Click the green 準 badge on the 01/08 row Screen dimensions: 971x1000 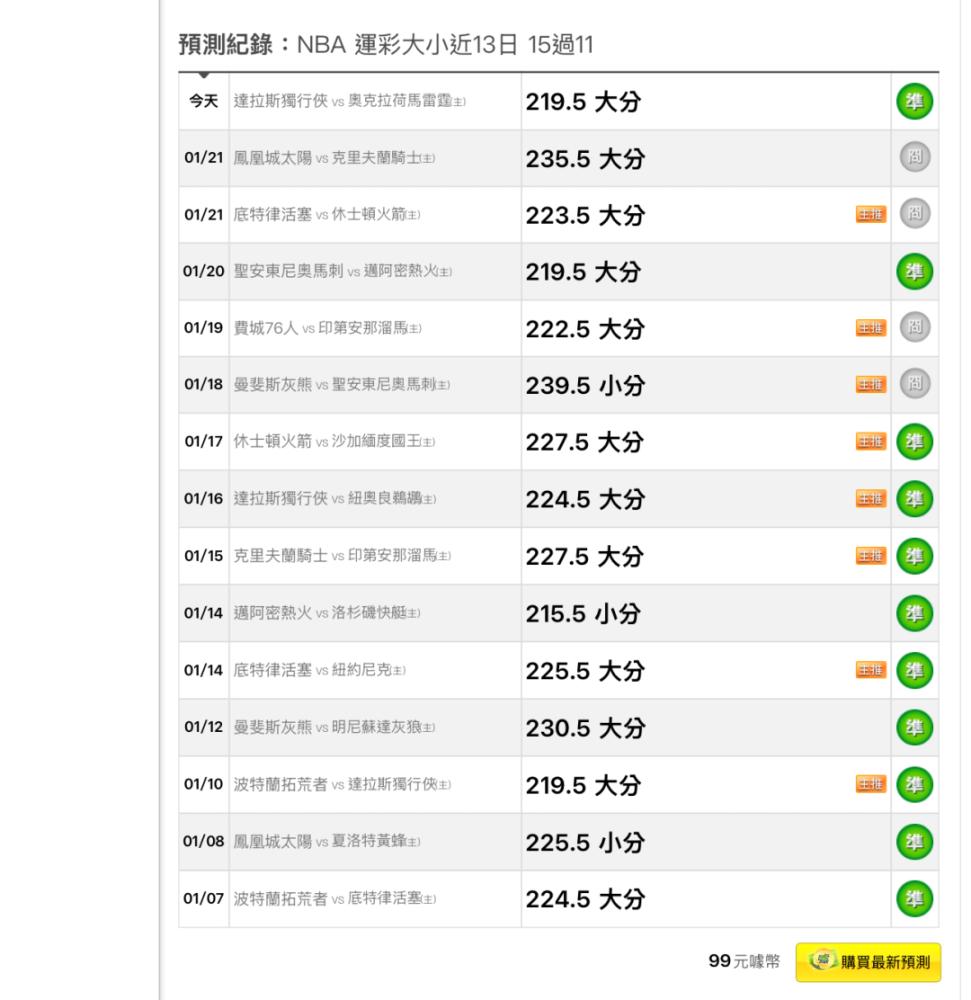tap(914, 842)
